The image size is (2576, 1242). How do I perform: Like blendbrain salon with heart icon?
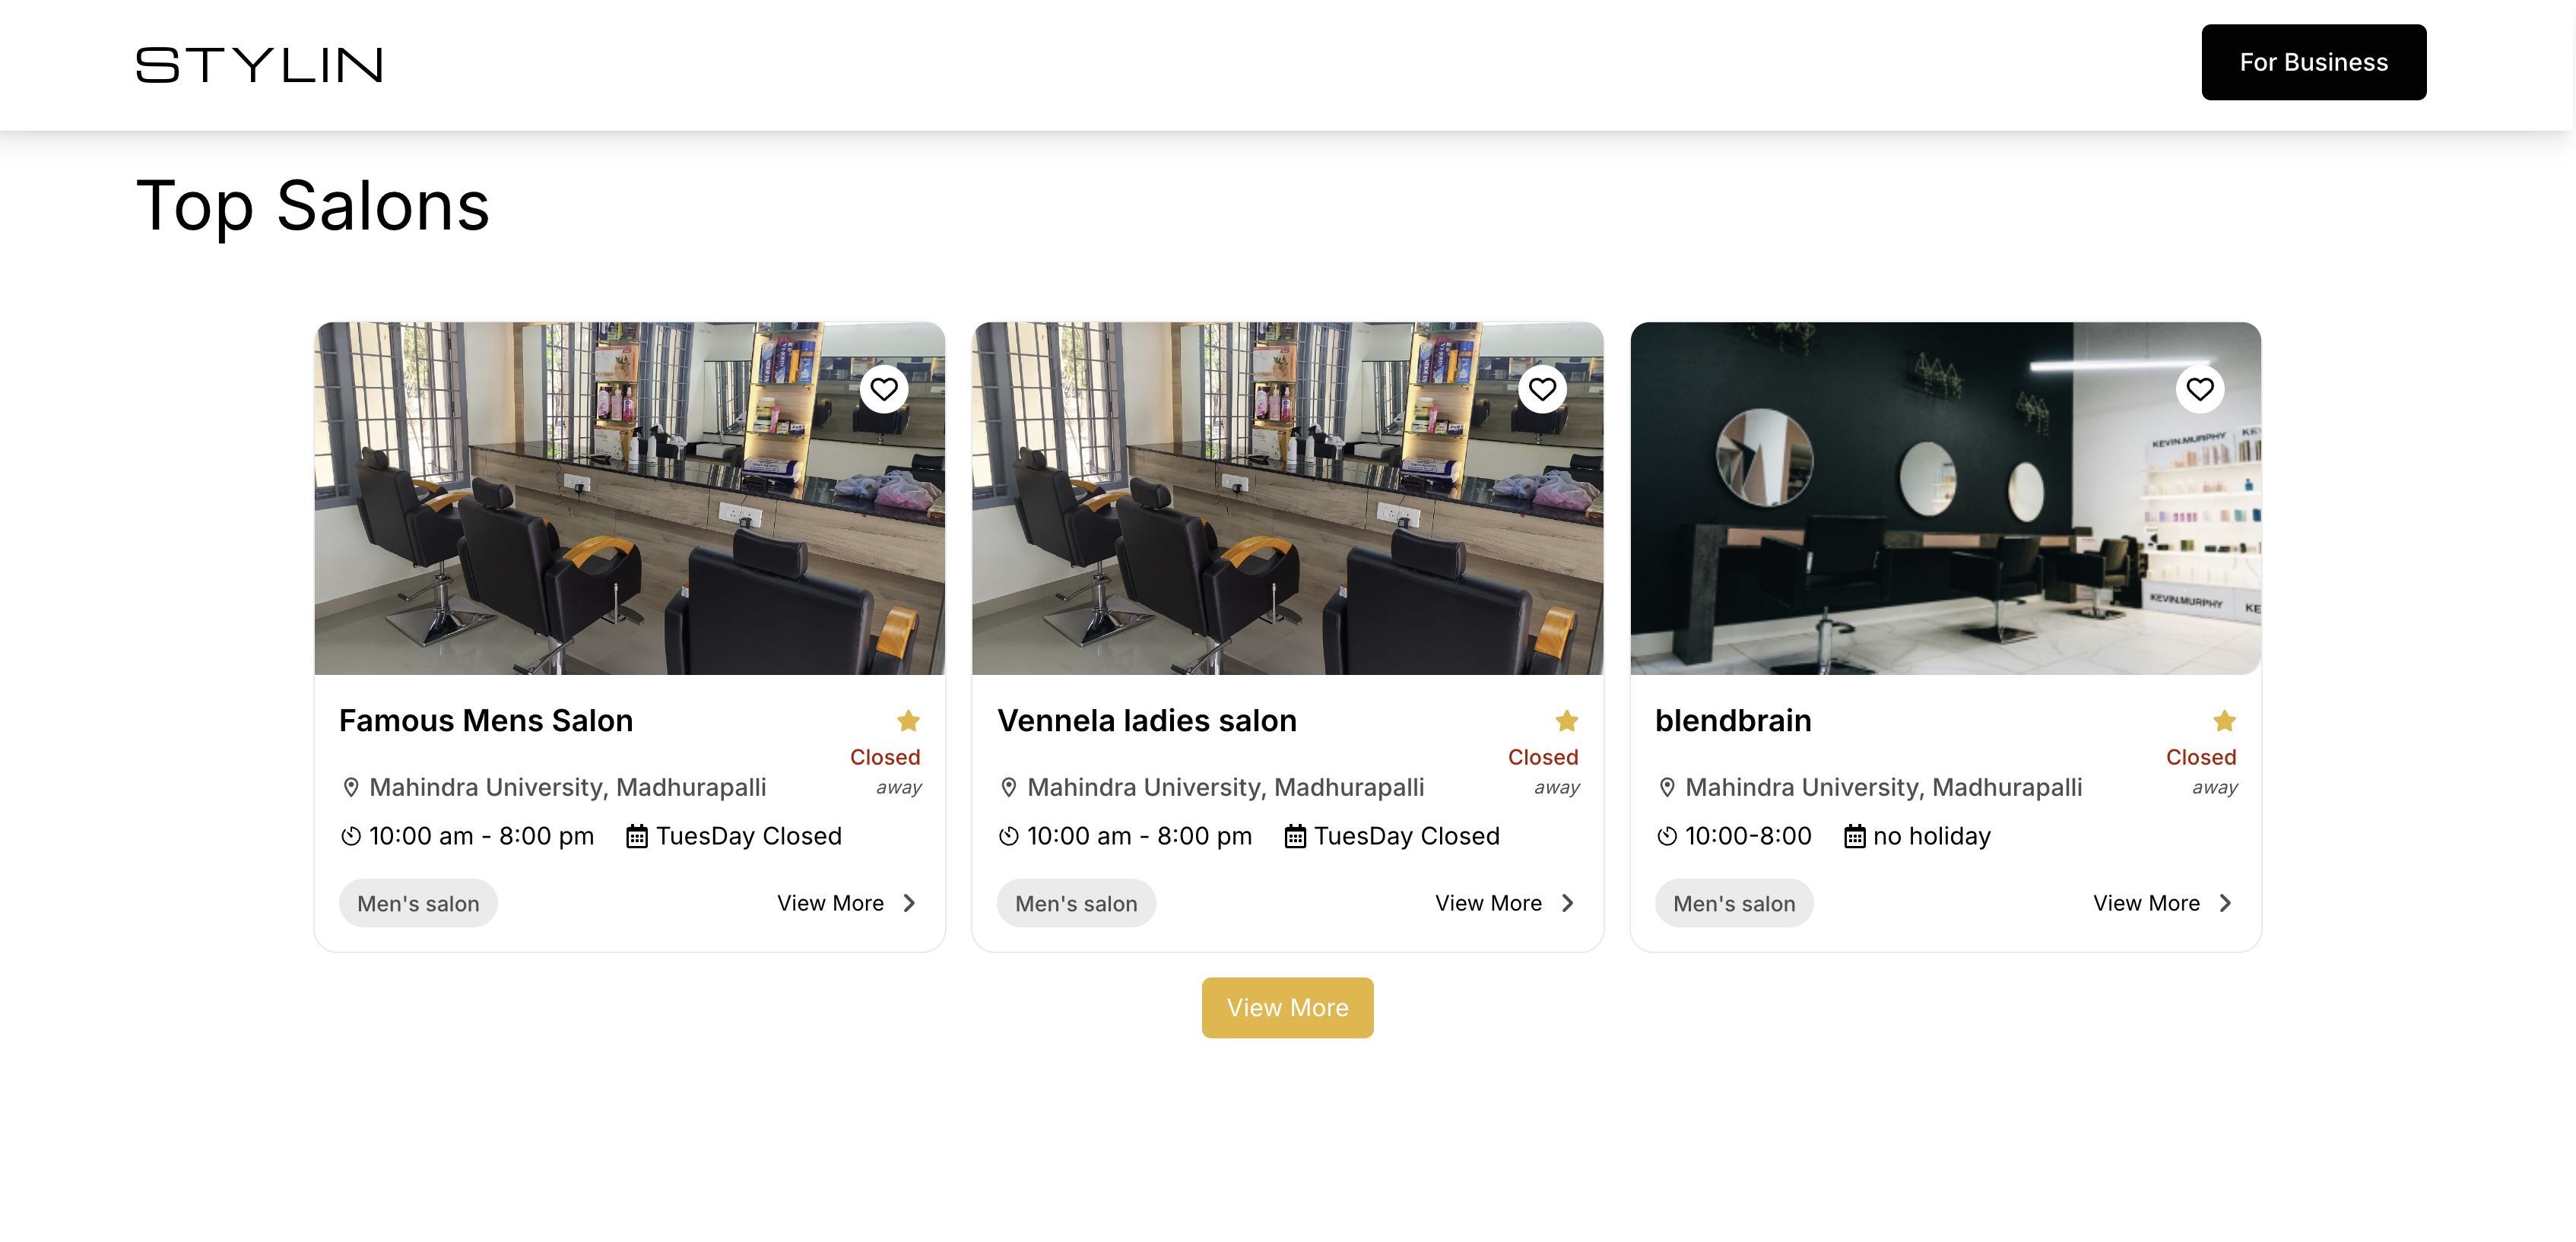[2200, 389]
